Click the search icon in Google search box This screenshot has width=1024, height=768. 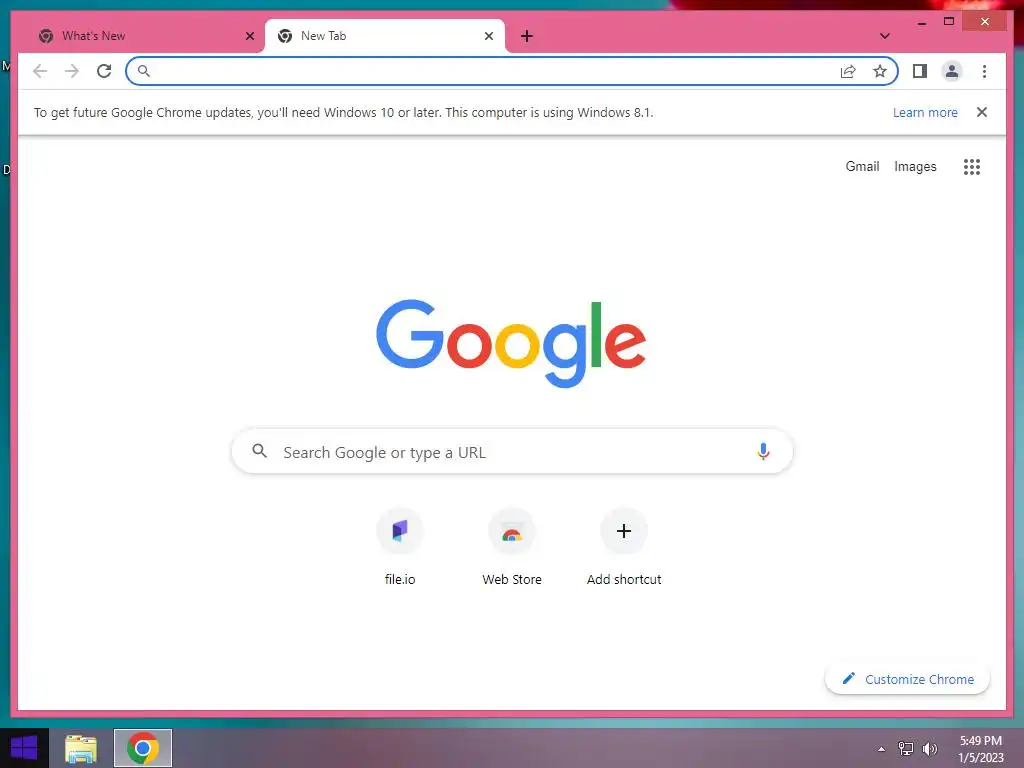click(260, 451)
